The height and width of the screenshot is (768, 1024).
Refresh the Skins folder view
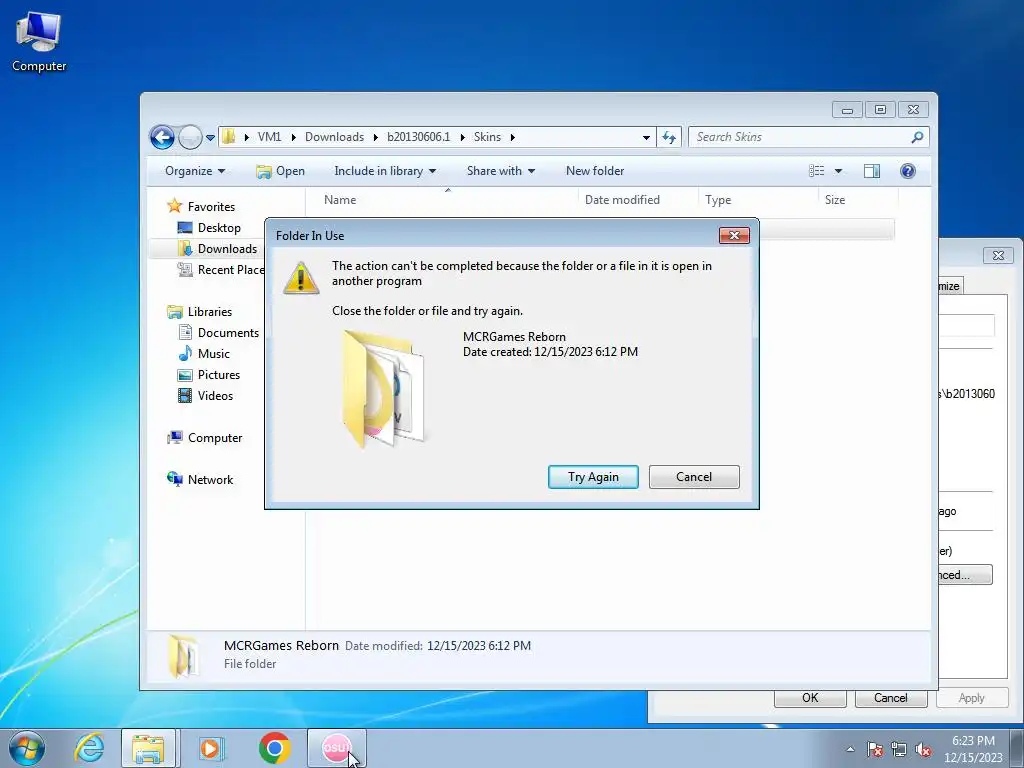pos(669,137)
